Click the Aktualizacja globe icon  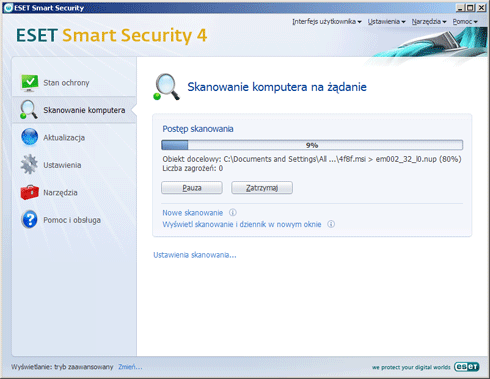[29, 137]
